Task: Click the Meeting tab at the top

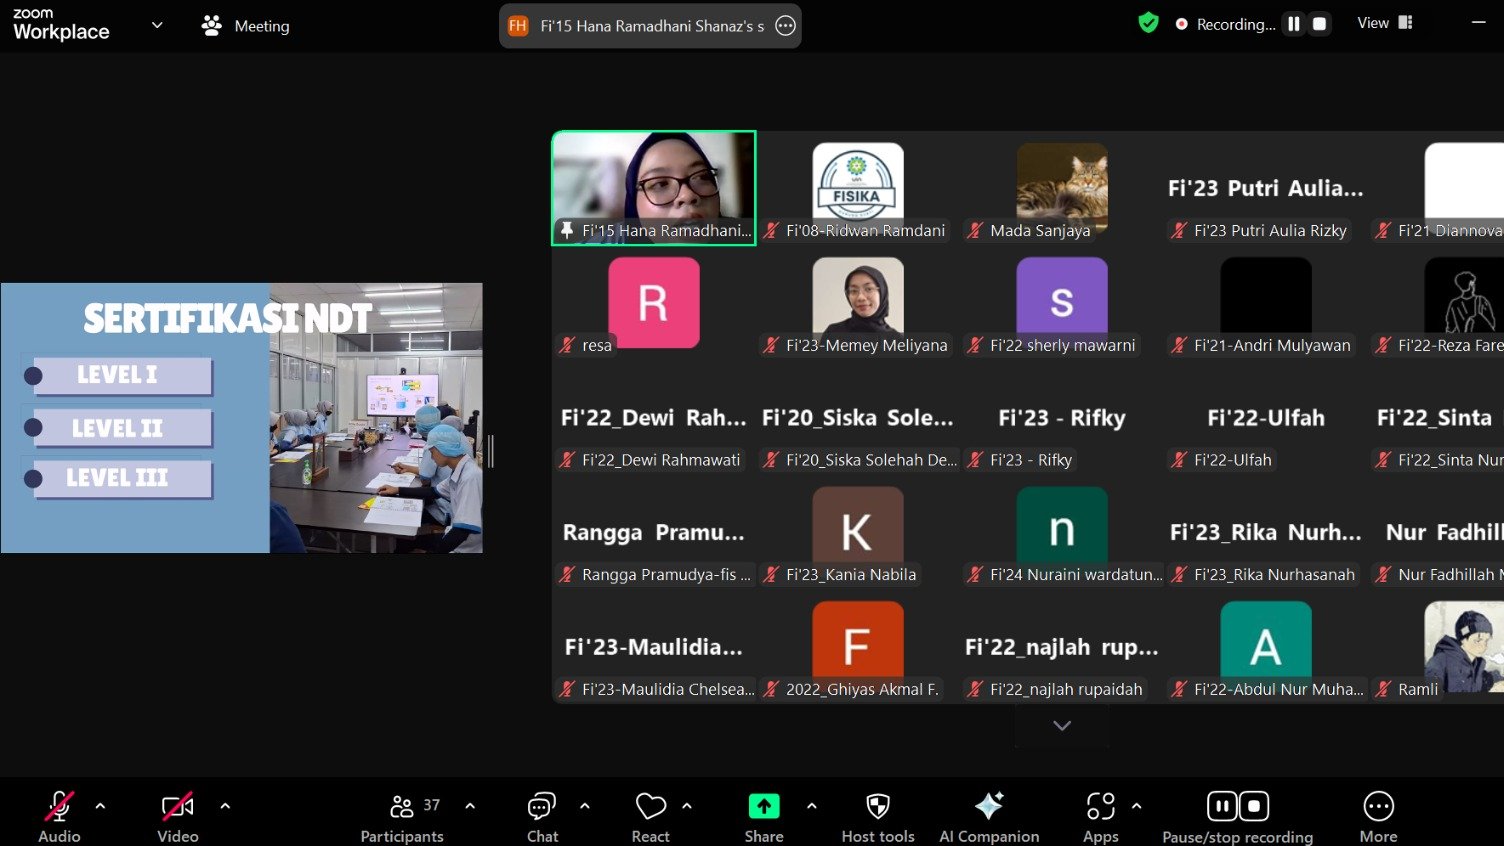Action: click(x=246, y=26)
